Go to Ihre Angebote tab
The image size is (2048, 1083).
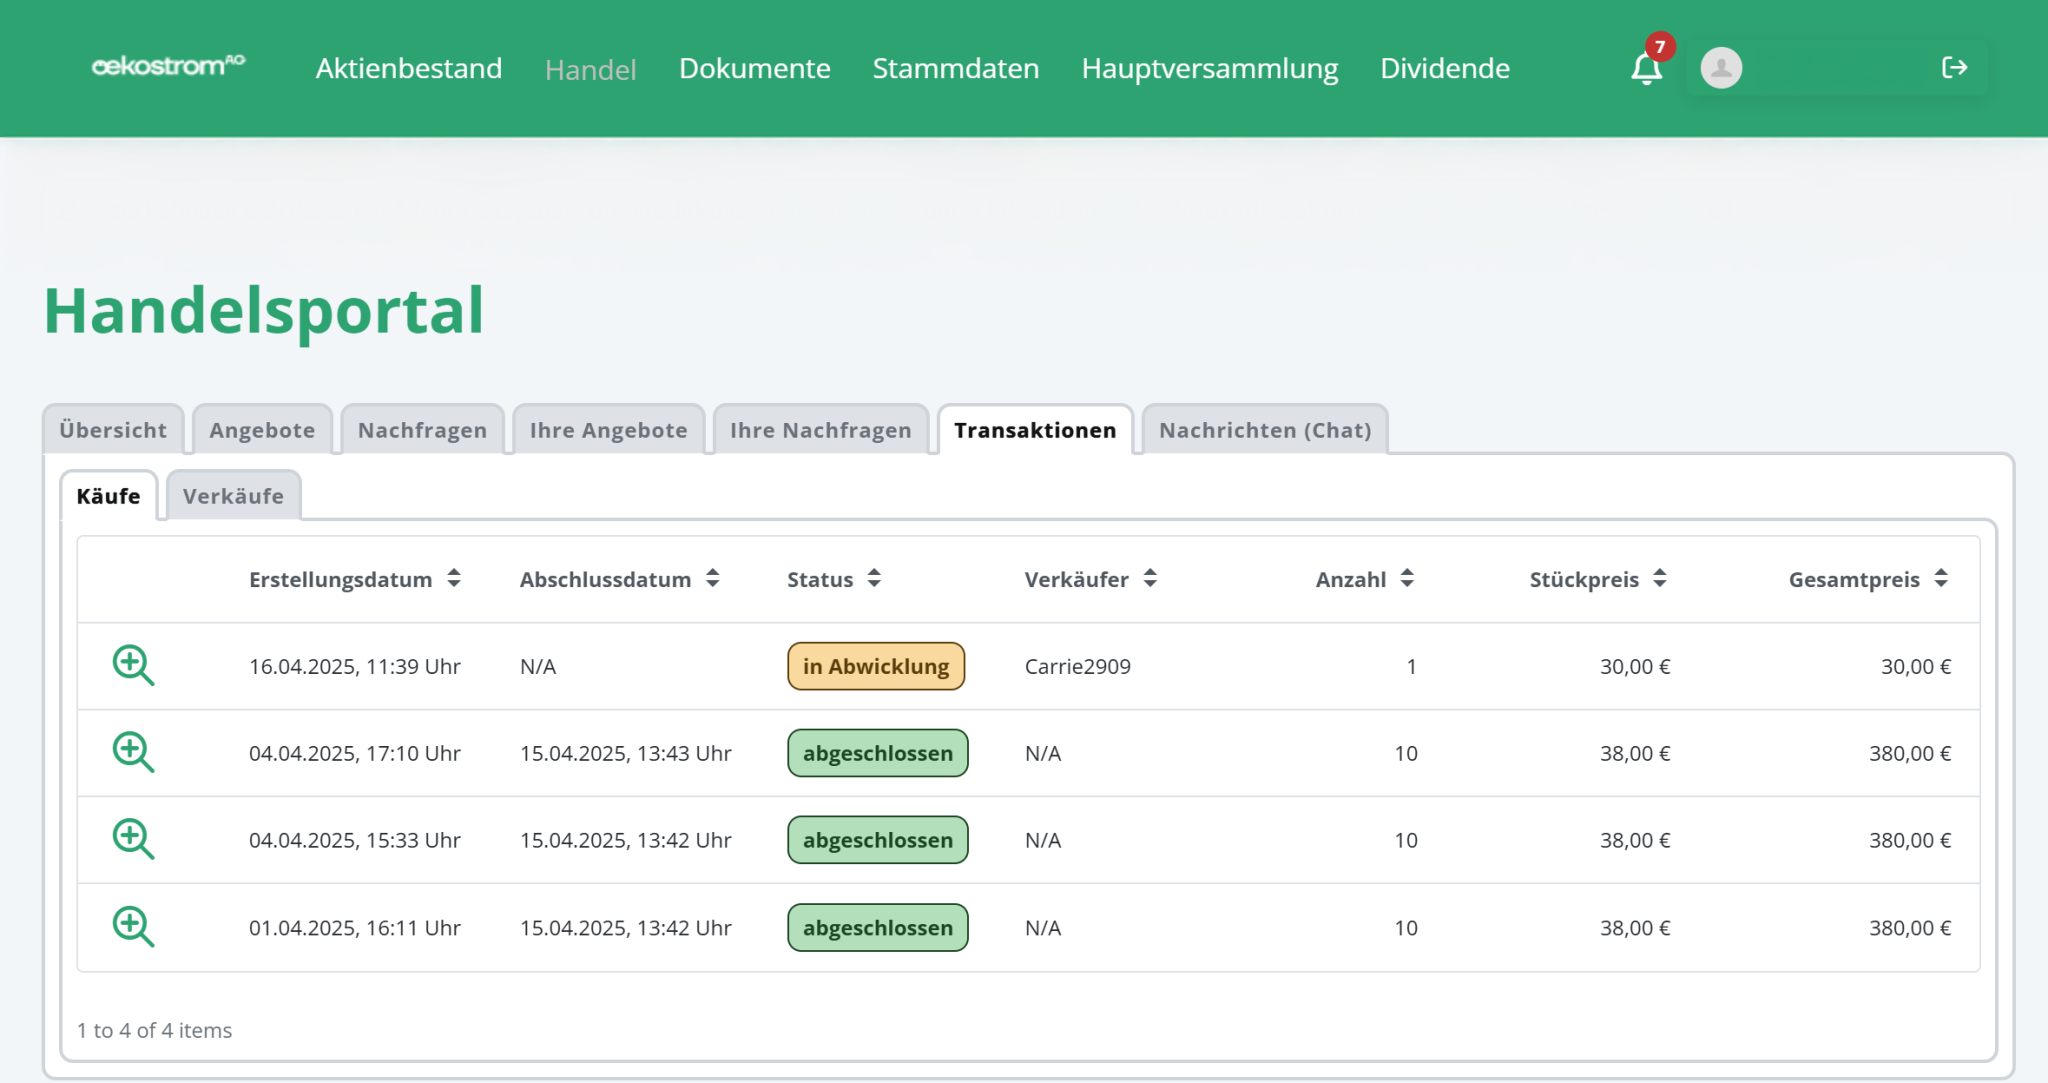pos(608,430)
